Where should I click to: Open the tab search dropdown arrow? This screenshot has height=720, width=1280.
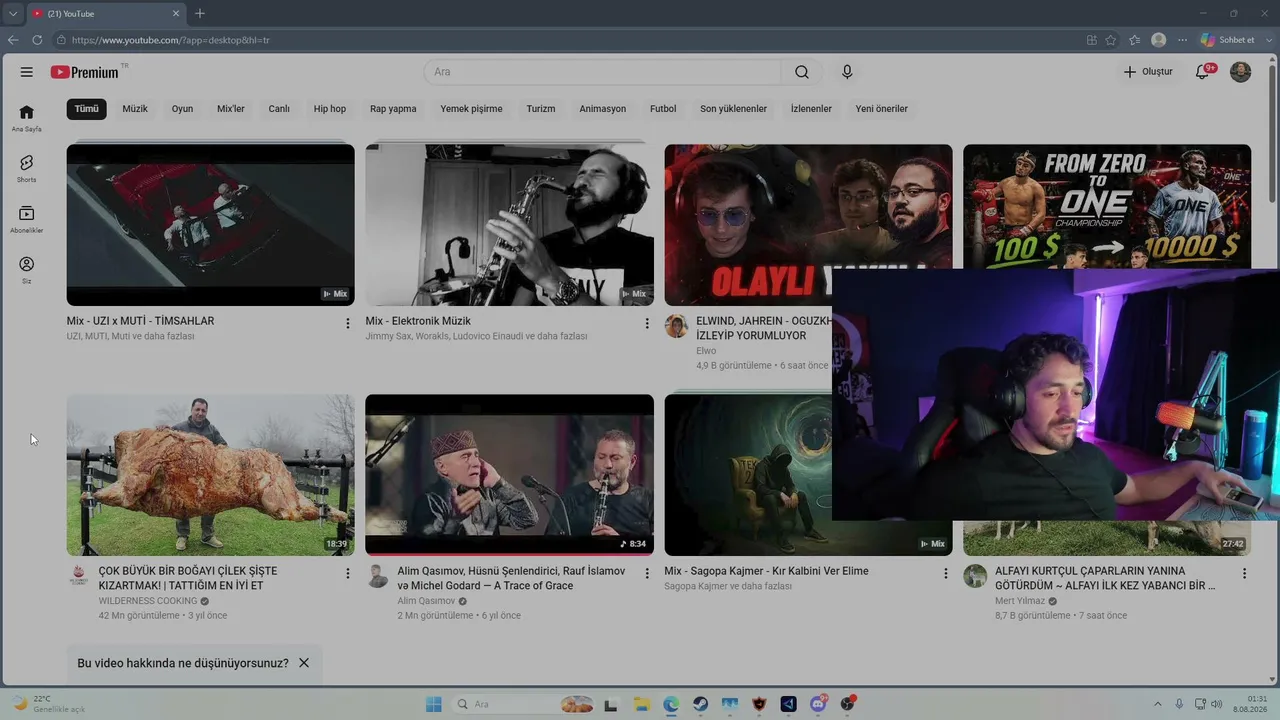12,13
